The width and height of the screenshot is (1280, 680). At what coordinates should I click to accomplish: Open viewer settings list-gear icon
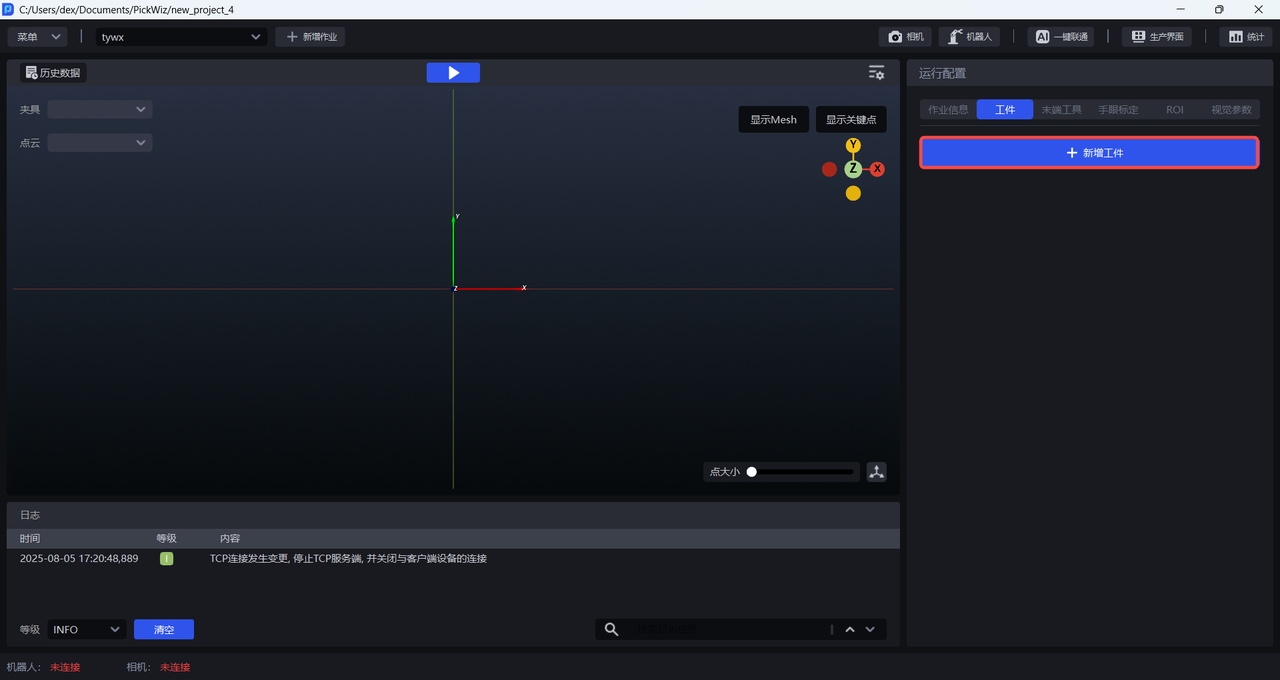tap(876, 73)
